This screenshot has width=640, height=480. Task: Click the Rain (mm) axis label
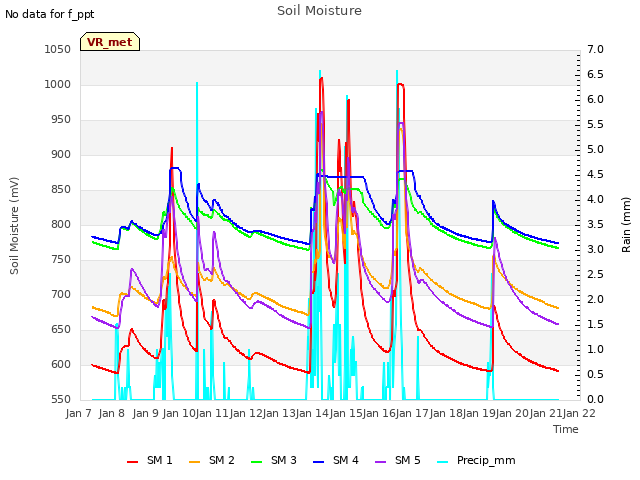[x=626, y=225]
